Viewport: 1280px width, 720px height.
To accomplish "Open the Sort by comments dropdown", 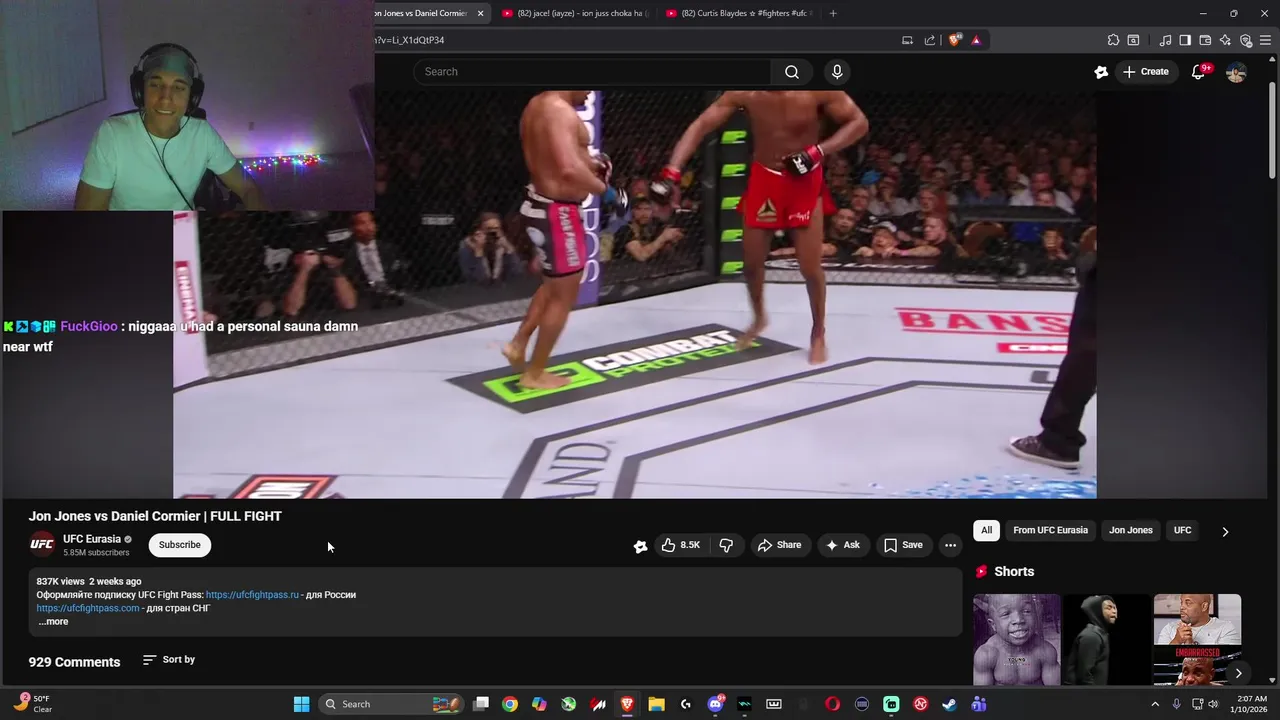I will point(169,660).
